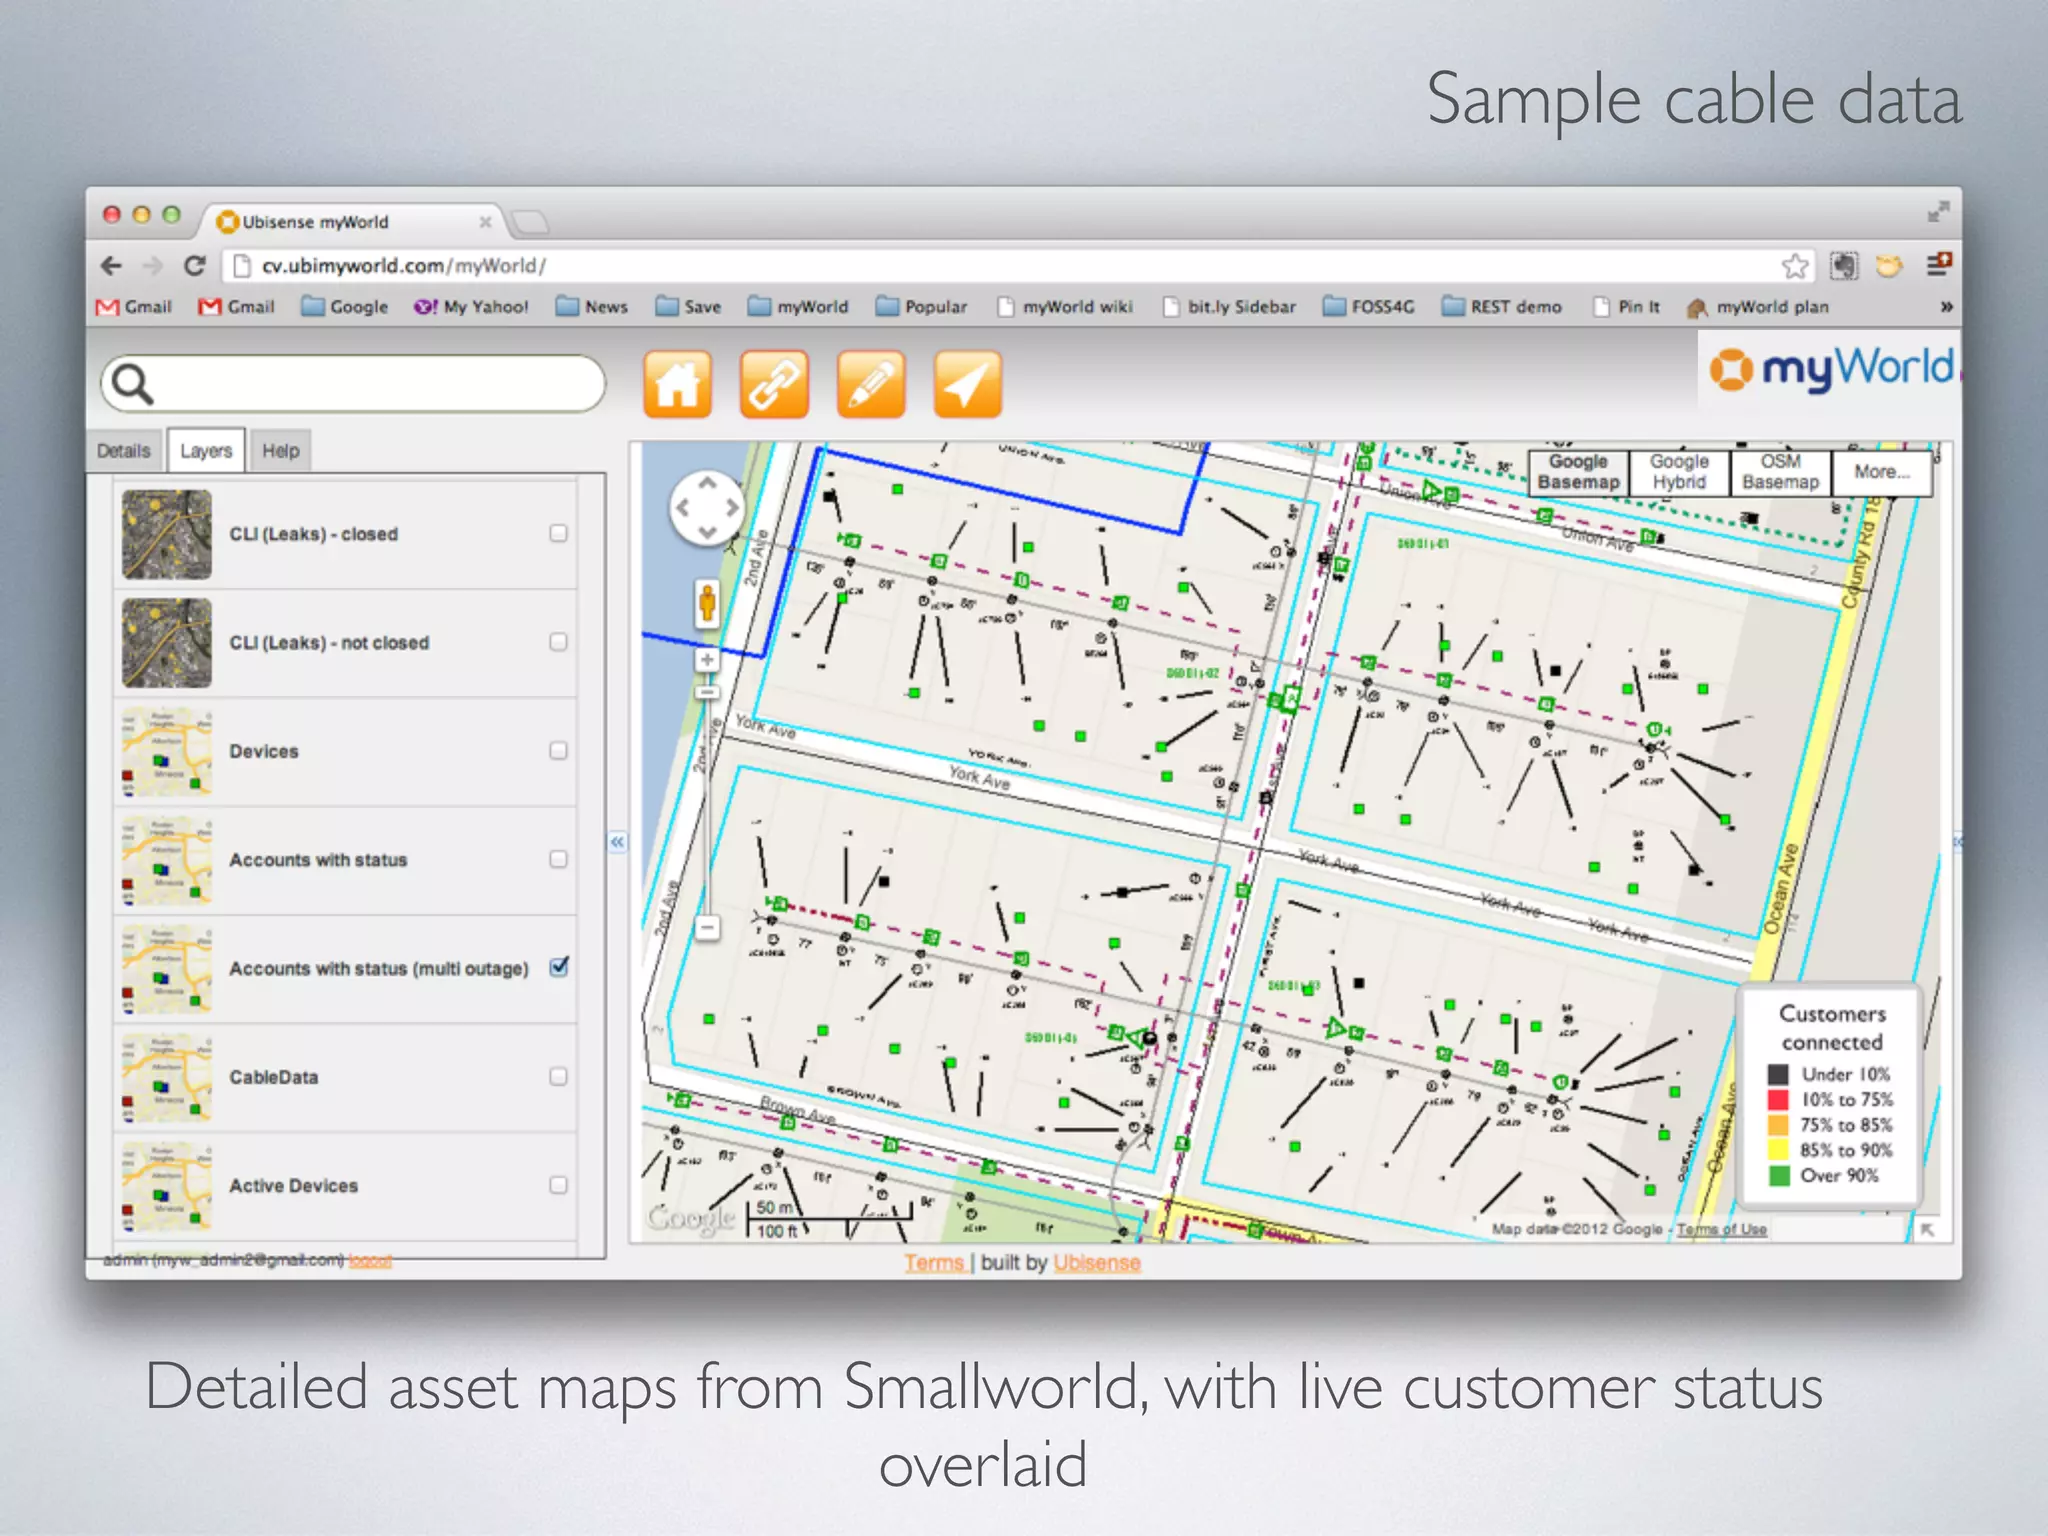2048x1536 pixels.
Task: Enable the CableData layer checkbox
Action: (x=558, y=1076)
